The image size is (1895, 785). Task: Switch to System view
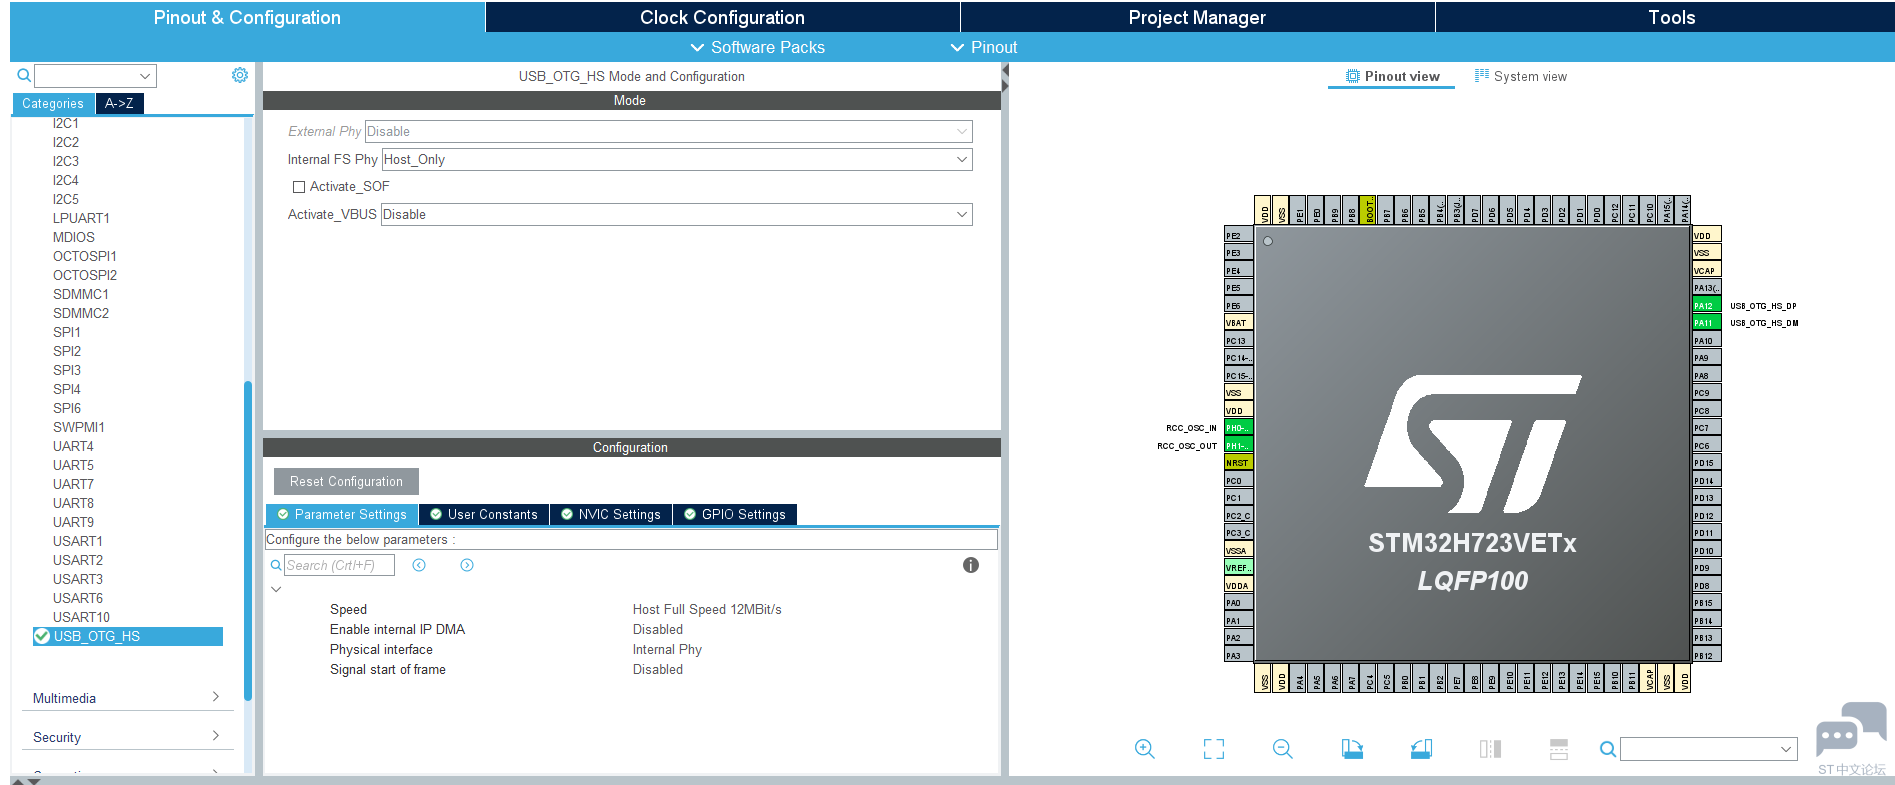point(1521,76)
